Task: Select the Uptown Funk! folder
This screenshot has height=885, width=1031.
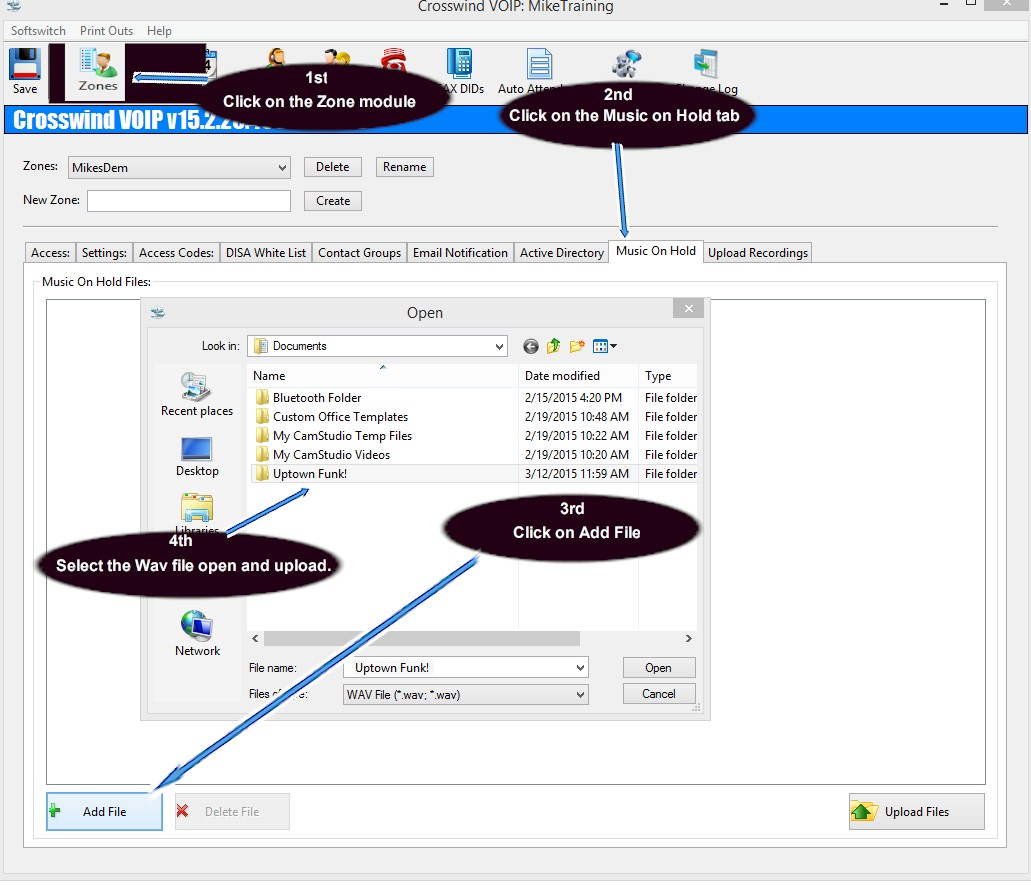Action: click(x=310, y=474)
